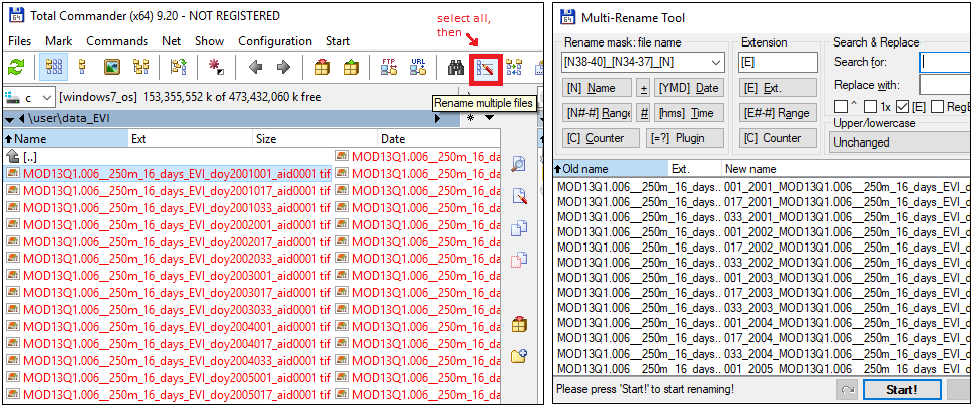Open the Commands menu

click(x=117, y=41)
